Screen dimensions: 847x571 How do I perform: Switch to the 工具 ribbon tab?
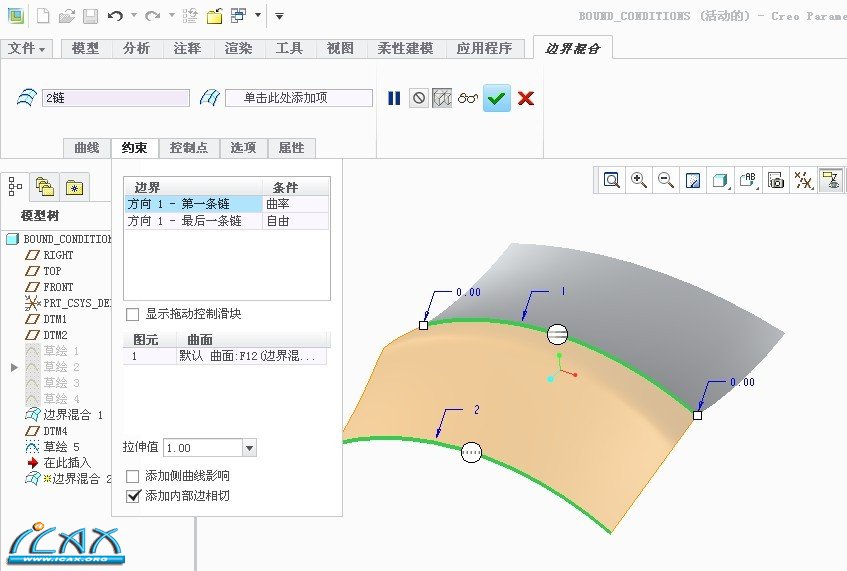pos(289,49)
